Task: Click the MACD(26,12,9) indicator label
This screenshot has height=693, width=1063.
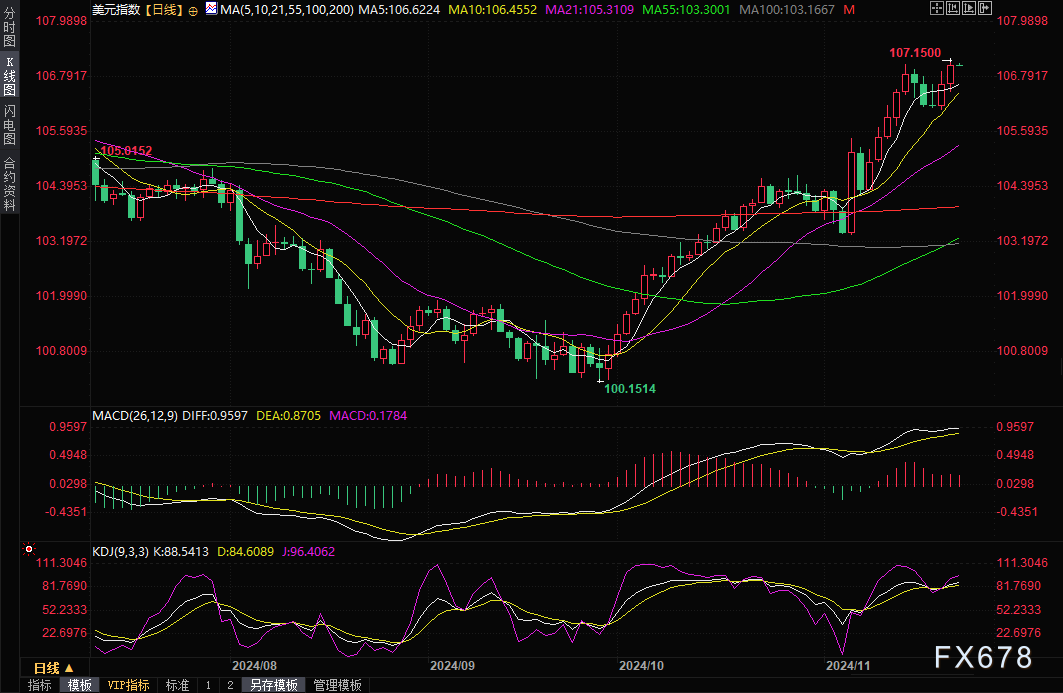Action: click(x=134, y=415)
